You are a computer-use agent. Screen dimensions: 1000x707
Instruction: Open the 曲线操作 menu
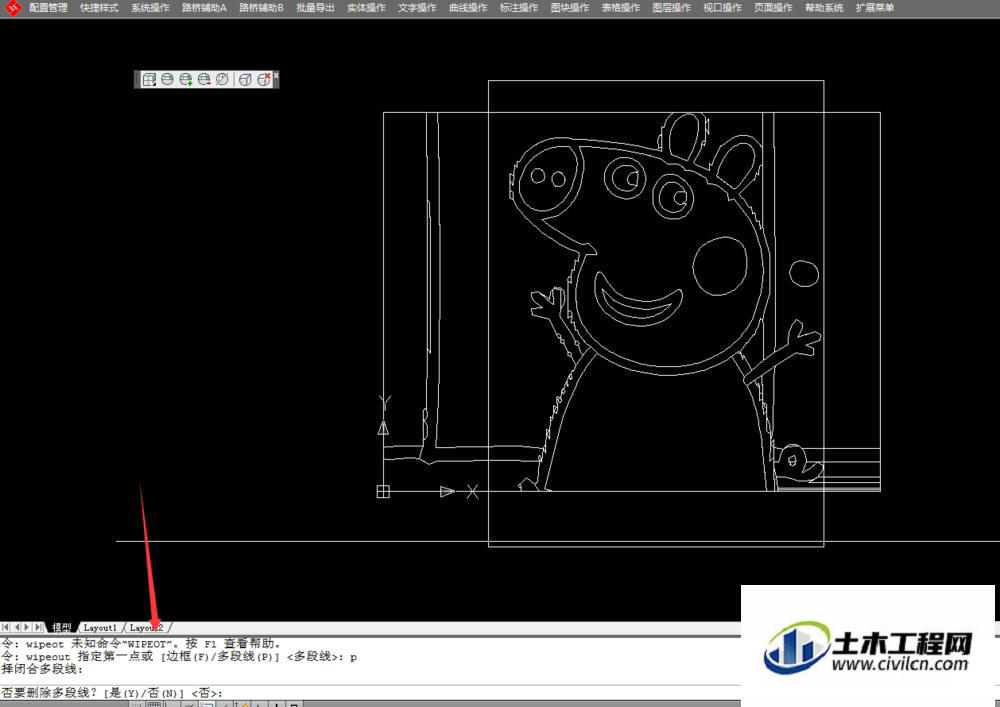coord(468,8)
